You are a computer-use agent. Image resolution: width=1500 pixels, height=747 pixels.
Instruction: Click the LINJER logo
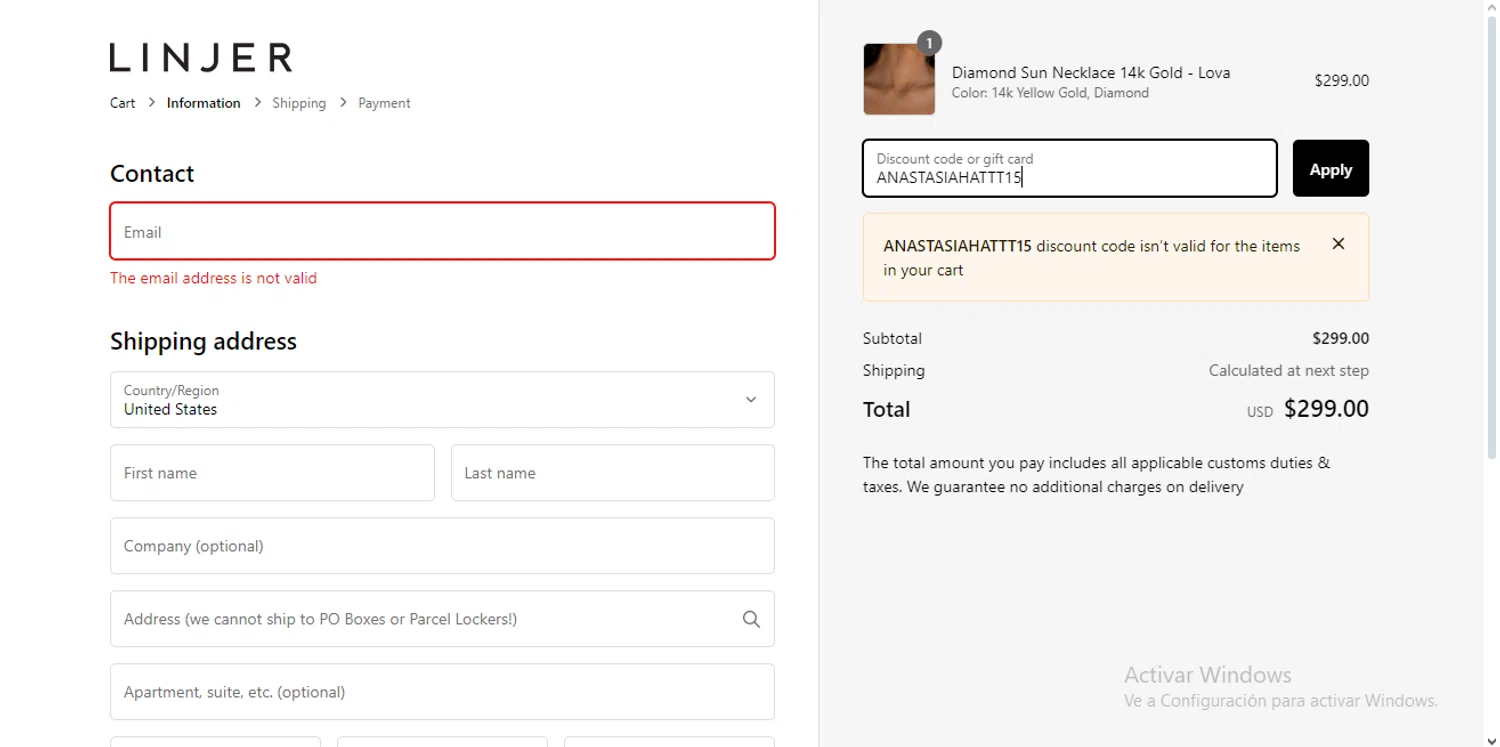[x=201, y=58]
